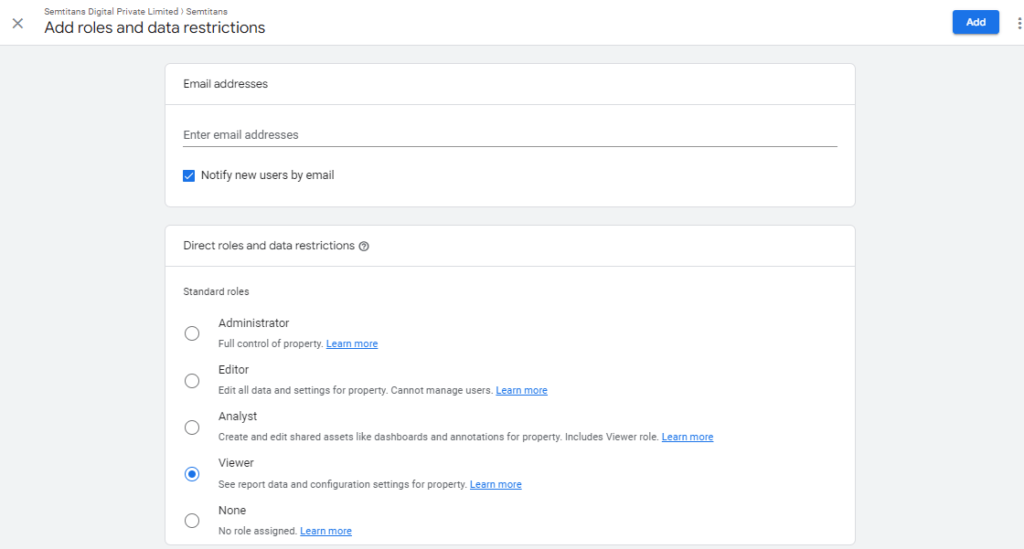This screenshot has height=549, width=1024.
Task: Select the Viewer radio button
Action: [x=192, y=474]
